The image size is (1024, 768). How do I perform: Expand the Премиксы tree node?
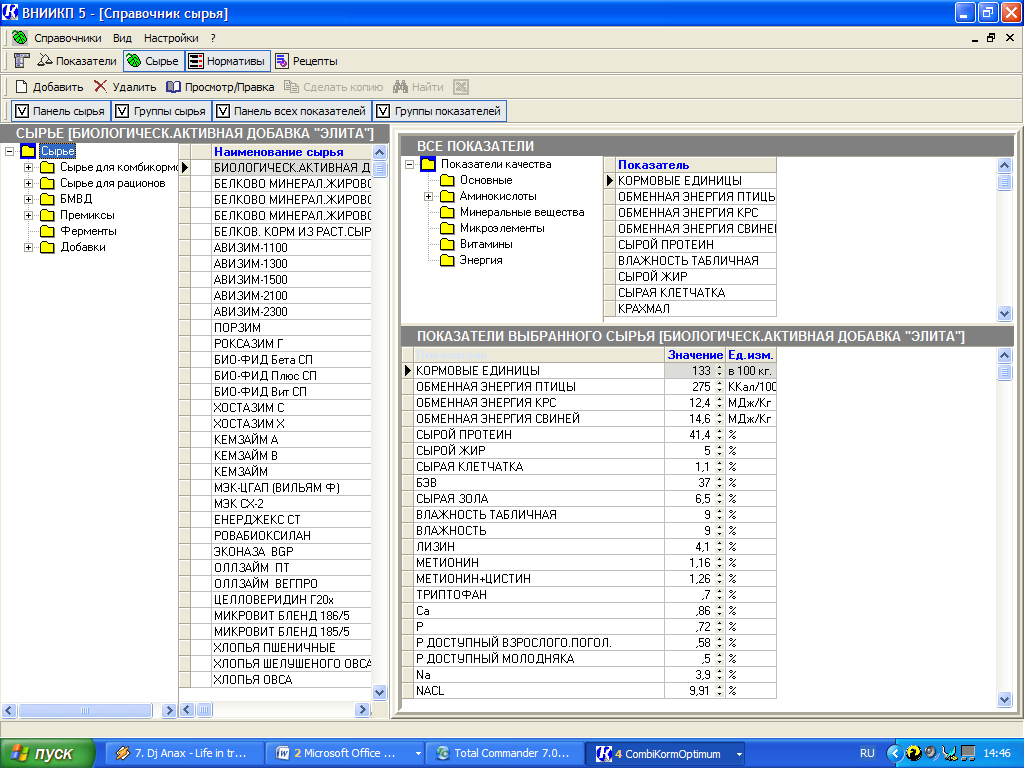coord(29,215)
